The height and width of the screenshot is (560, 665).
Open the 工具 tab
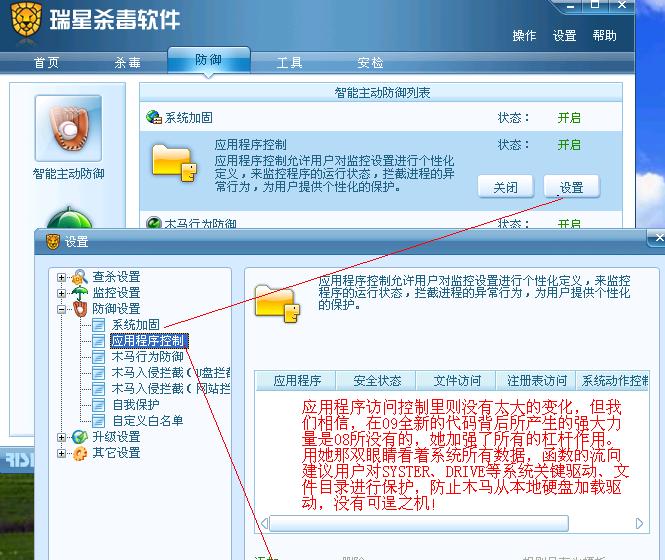click(x=290, y=63)
